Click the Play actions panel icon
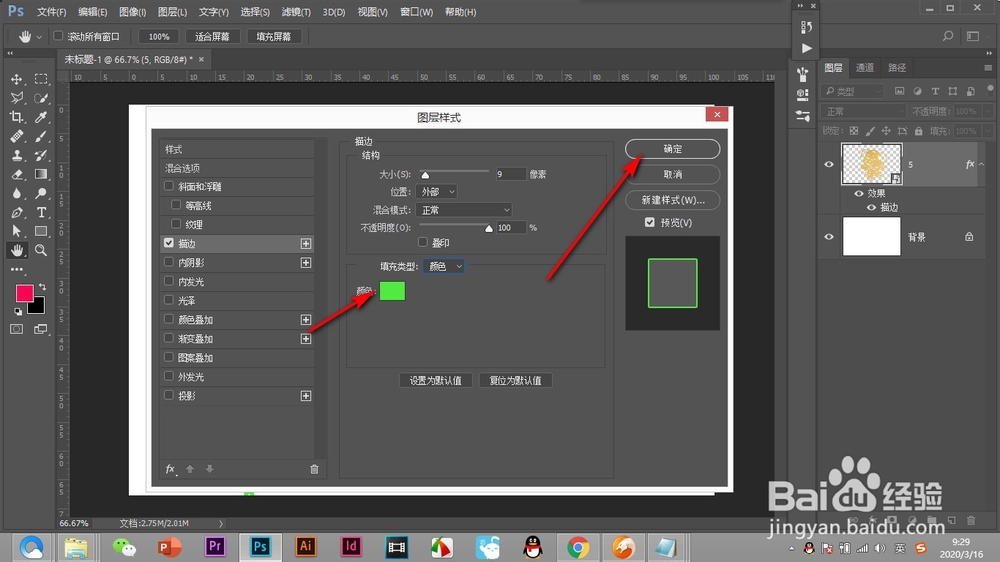 (806, 48)
